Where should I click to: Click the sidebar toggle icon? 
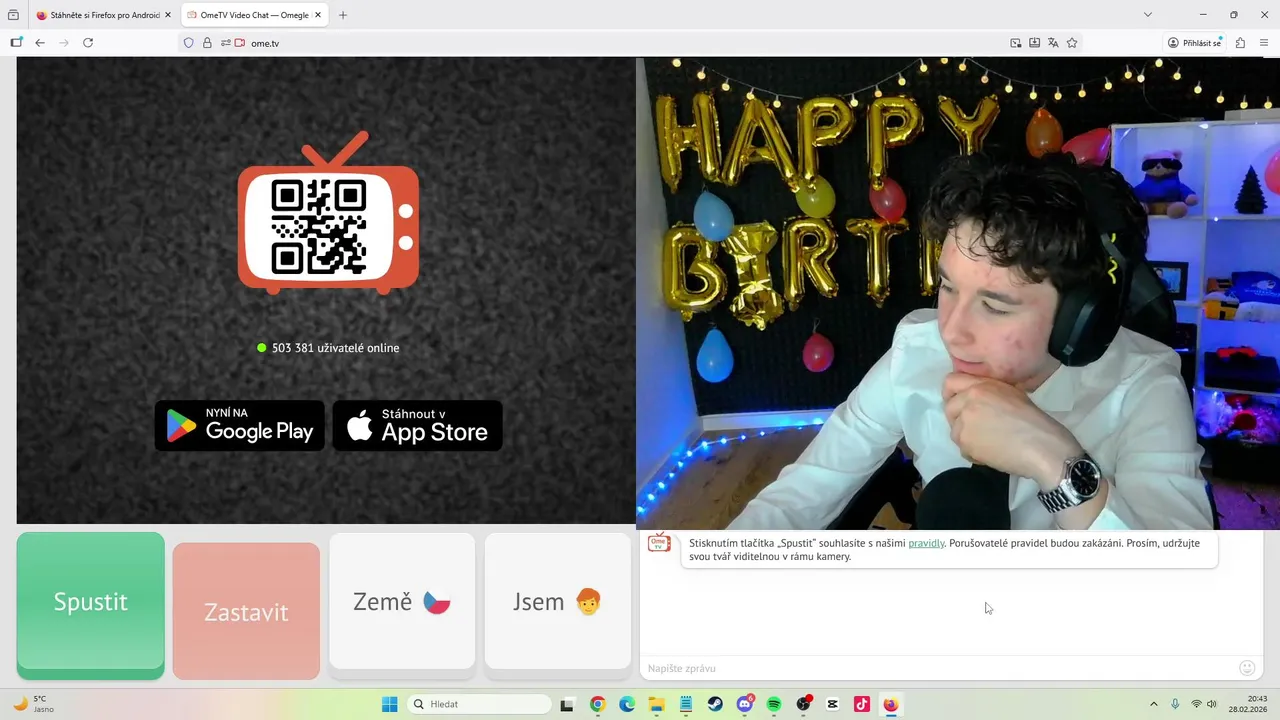16,43
